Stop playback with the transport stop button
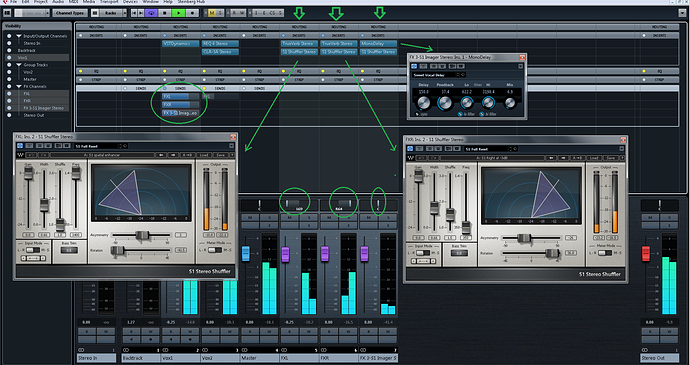This screenshot has width=690, height=365. [x=165, y=13]
